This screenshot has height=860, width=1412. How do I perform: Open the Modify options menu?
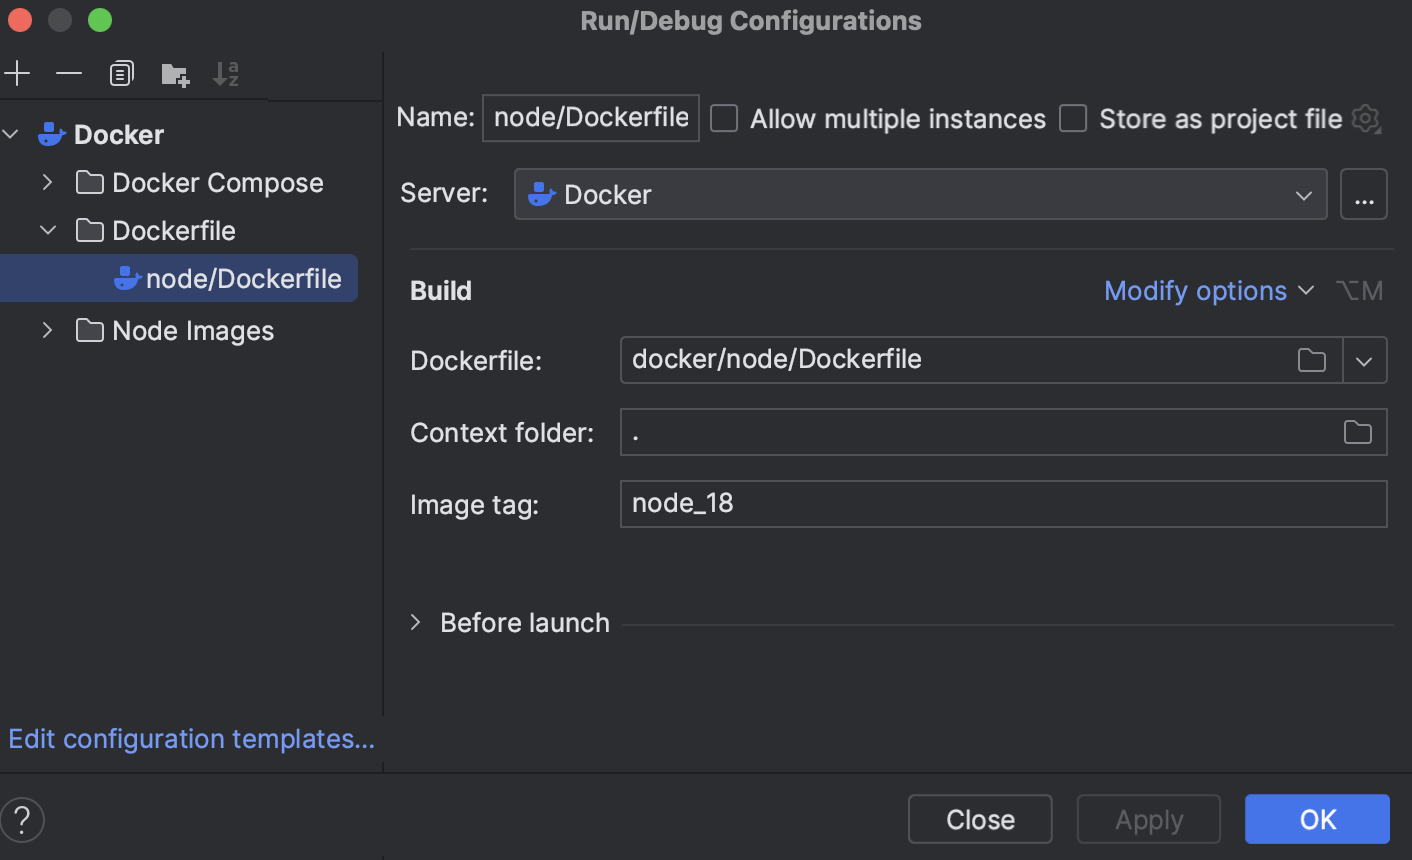(x=1208, y=291)
